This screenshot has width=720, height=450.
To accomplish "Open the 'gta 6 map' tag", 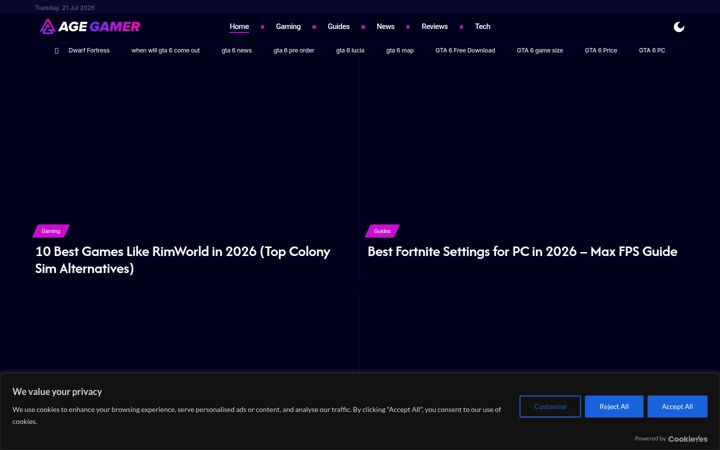I will (400, 51).
